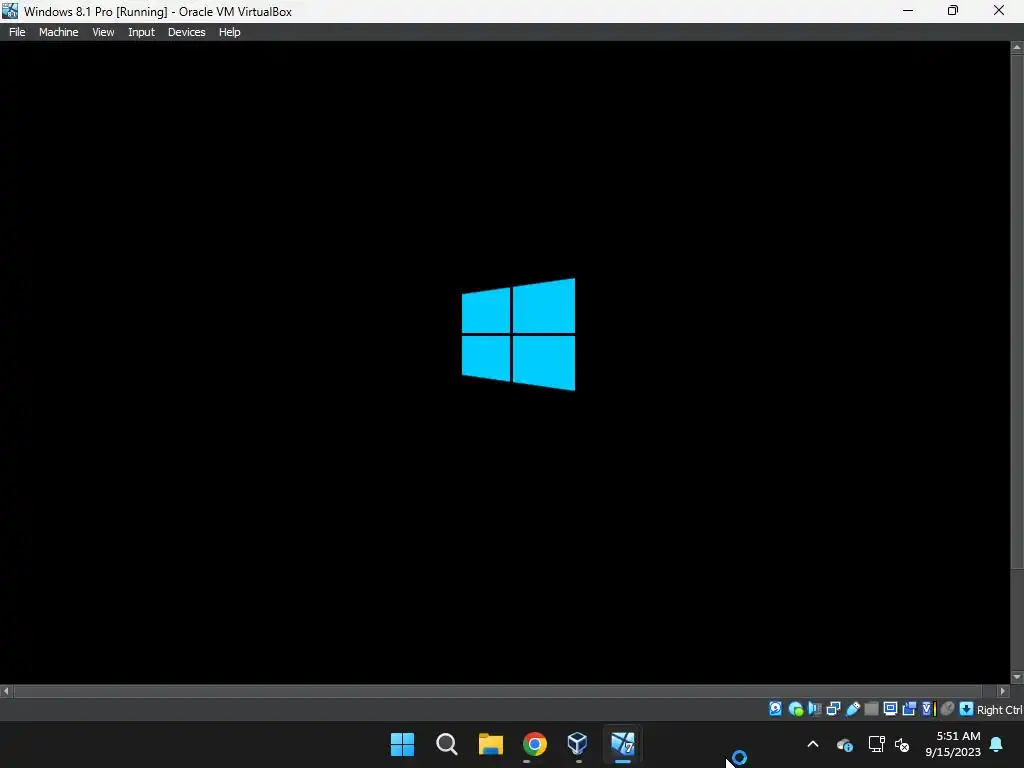Click the hard disk activity status icon
The width and height of the screenshot is (1024, 768).
pos(775,709)
